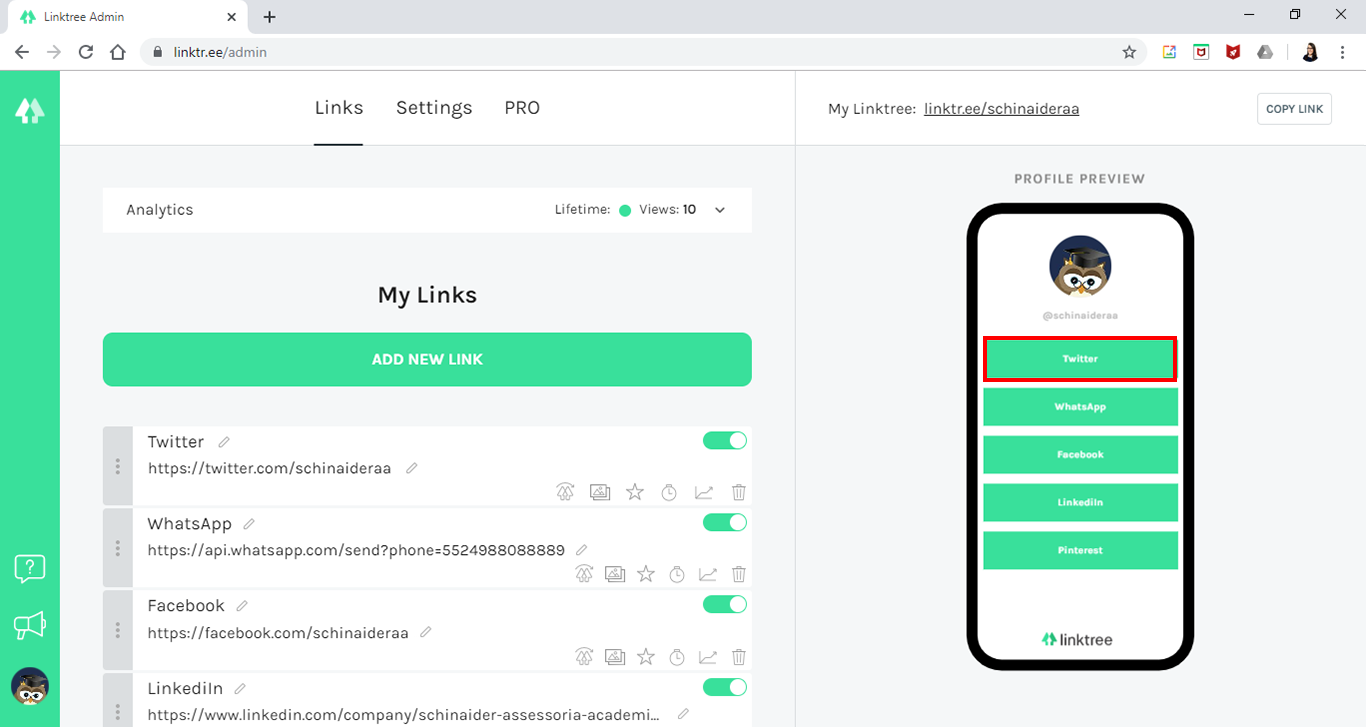View analytics chart for WhatsApp link
The height and width of the screenshot is (727, 1366).
pyautogui.click(x=708, y=574)
